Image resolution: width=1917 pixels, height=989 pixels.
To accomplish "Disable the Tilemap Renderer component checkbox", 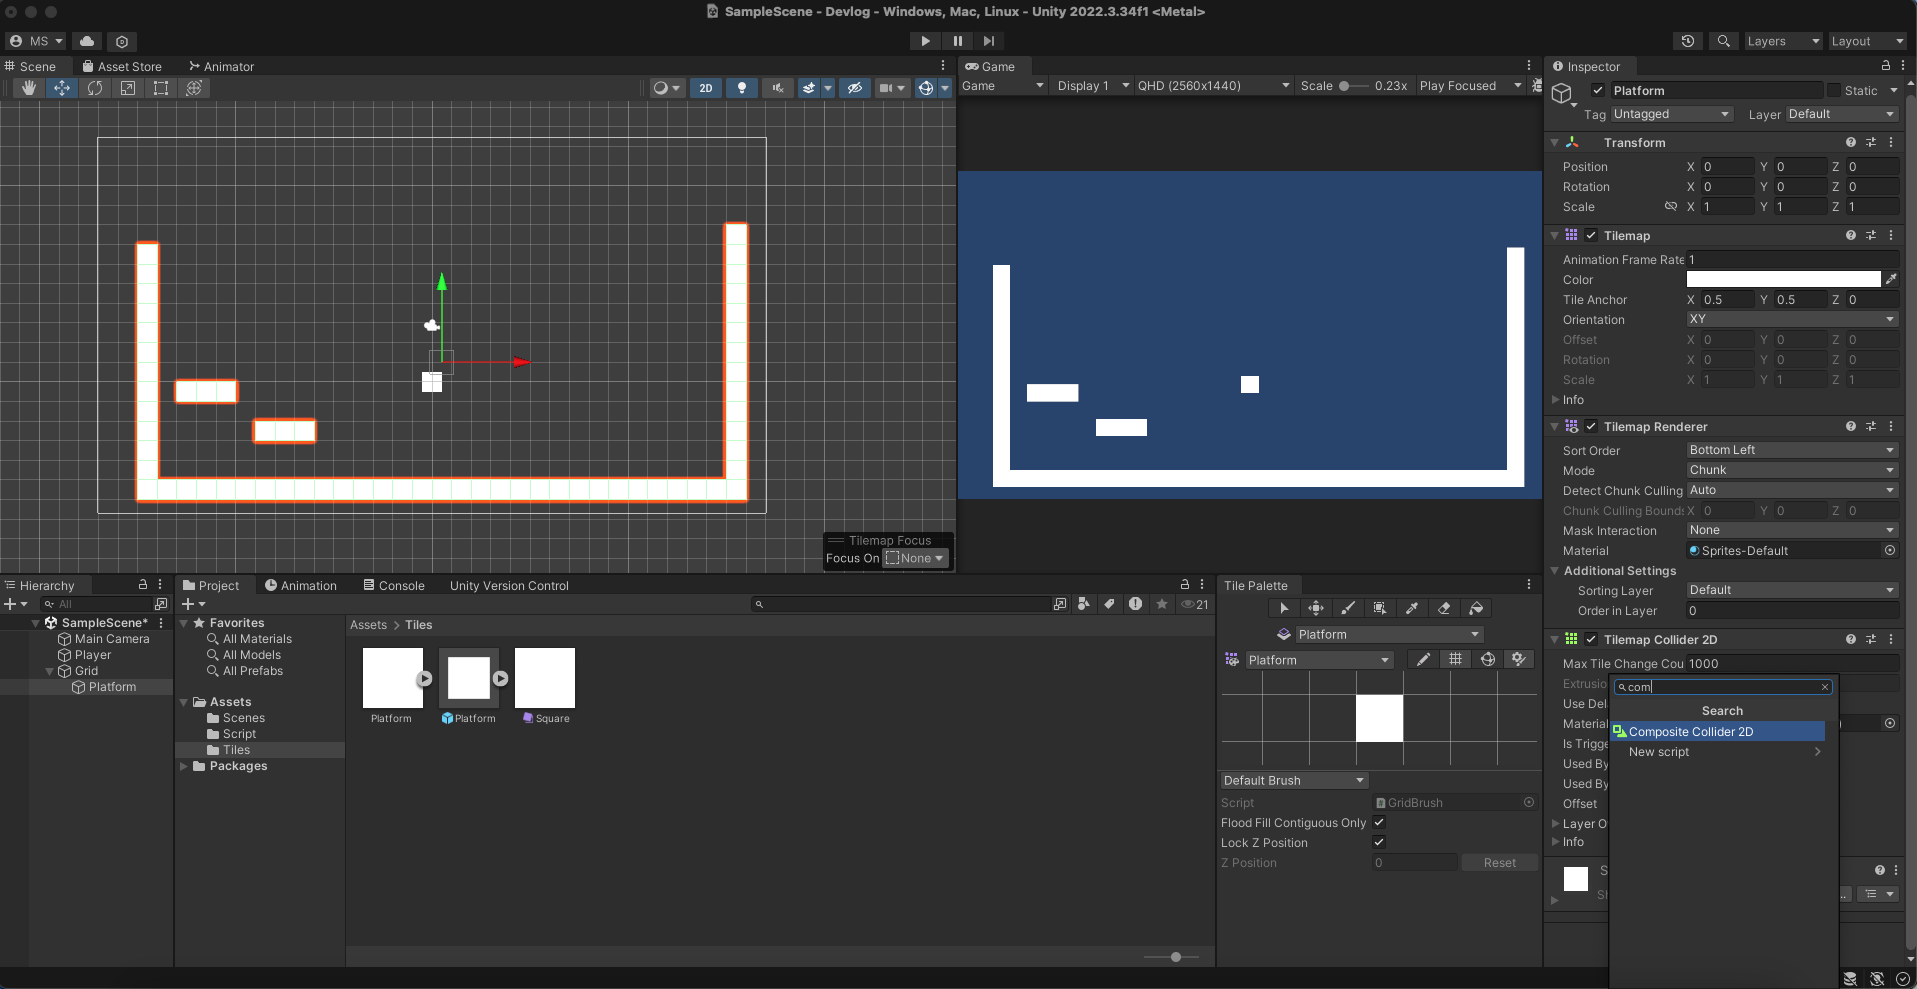I will [1591, 426].
